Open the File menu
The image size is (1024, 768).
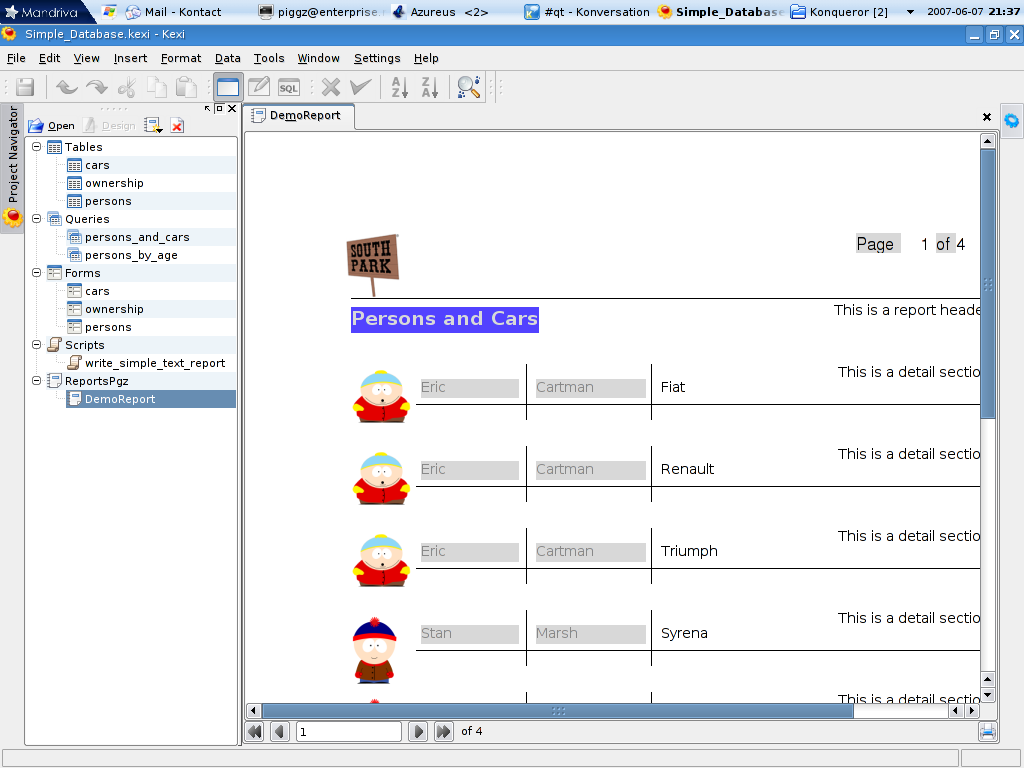[16, 58]
